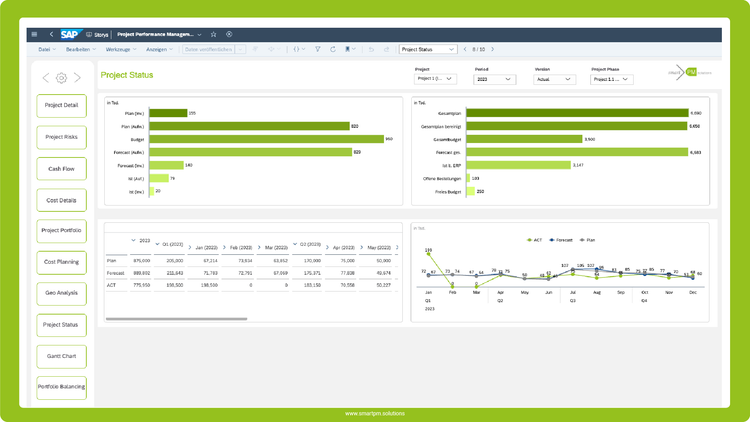Expand the Feb (2023) column
Screen dimensions: 750x422
224,247
